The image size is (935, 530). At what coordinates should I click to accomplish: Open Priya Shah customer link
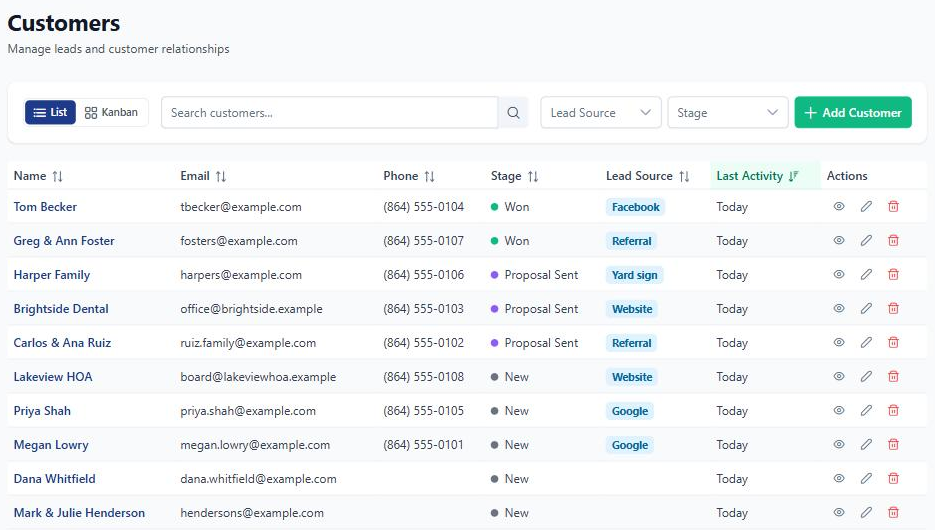coord(42,411)
